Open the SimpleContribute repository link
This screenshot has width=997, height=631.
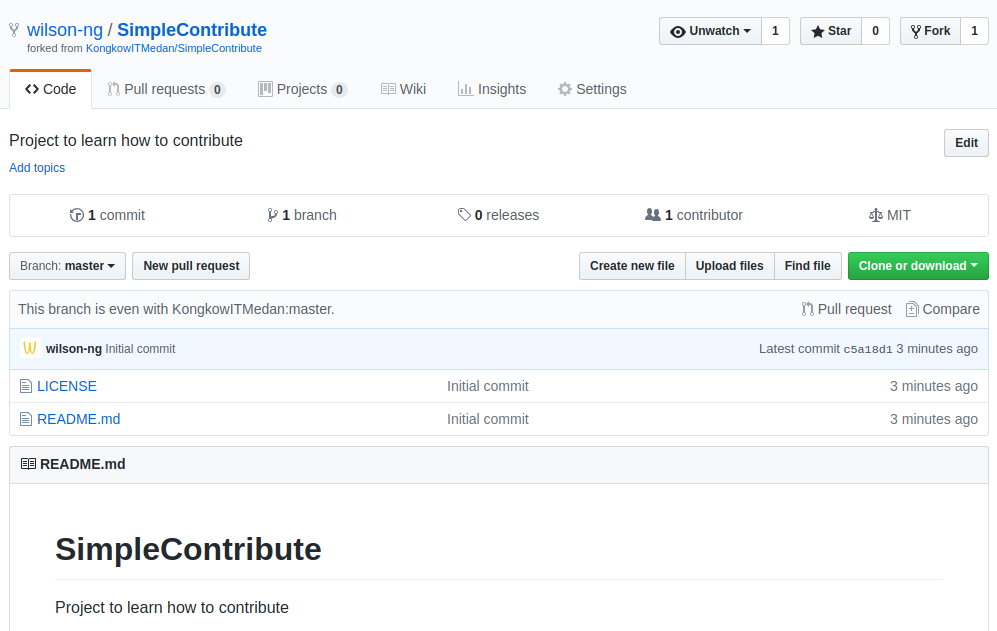point(192,30)
